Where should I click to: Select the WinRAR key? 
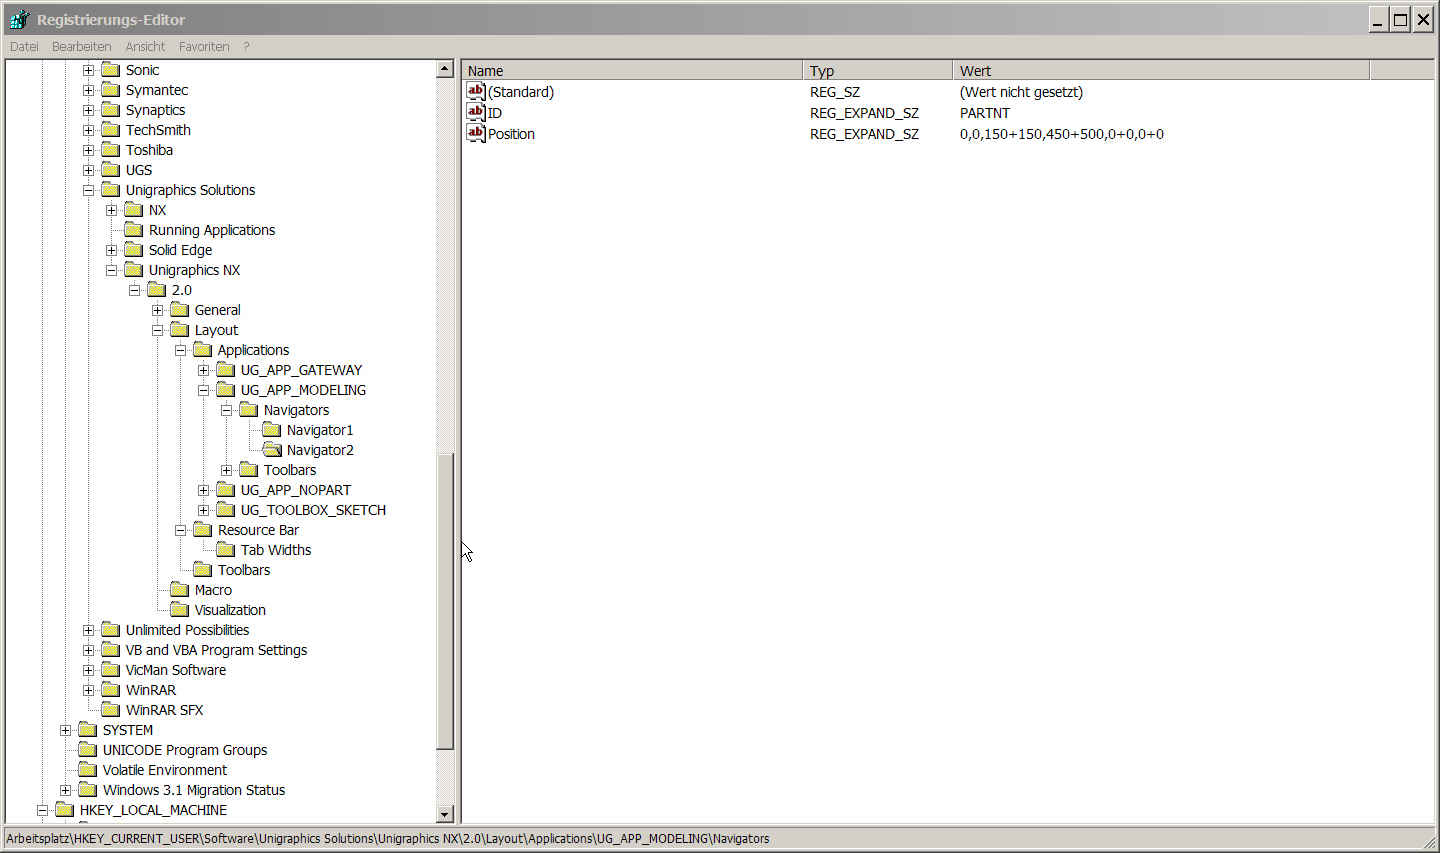(x=151, y=690)
